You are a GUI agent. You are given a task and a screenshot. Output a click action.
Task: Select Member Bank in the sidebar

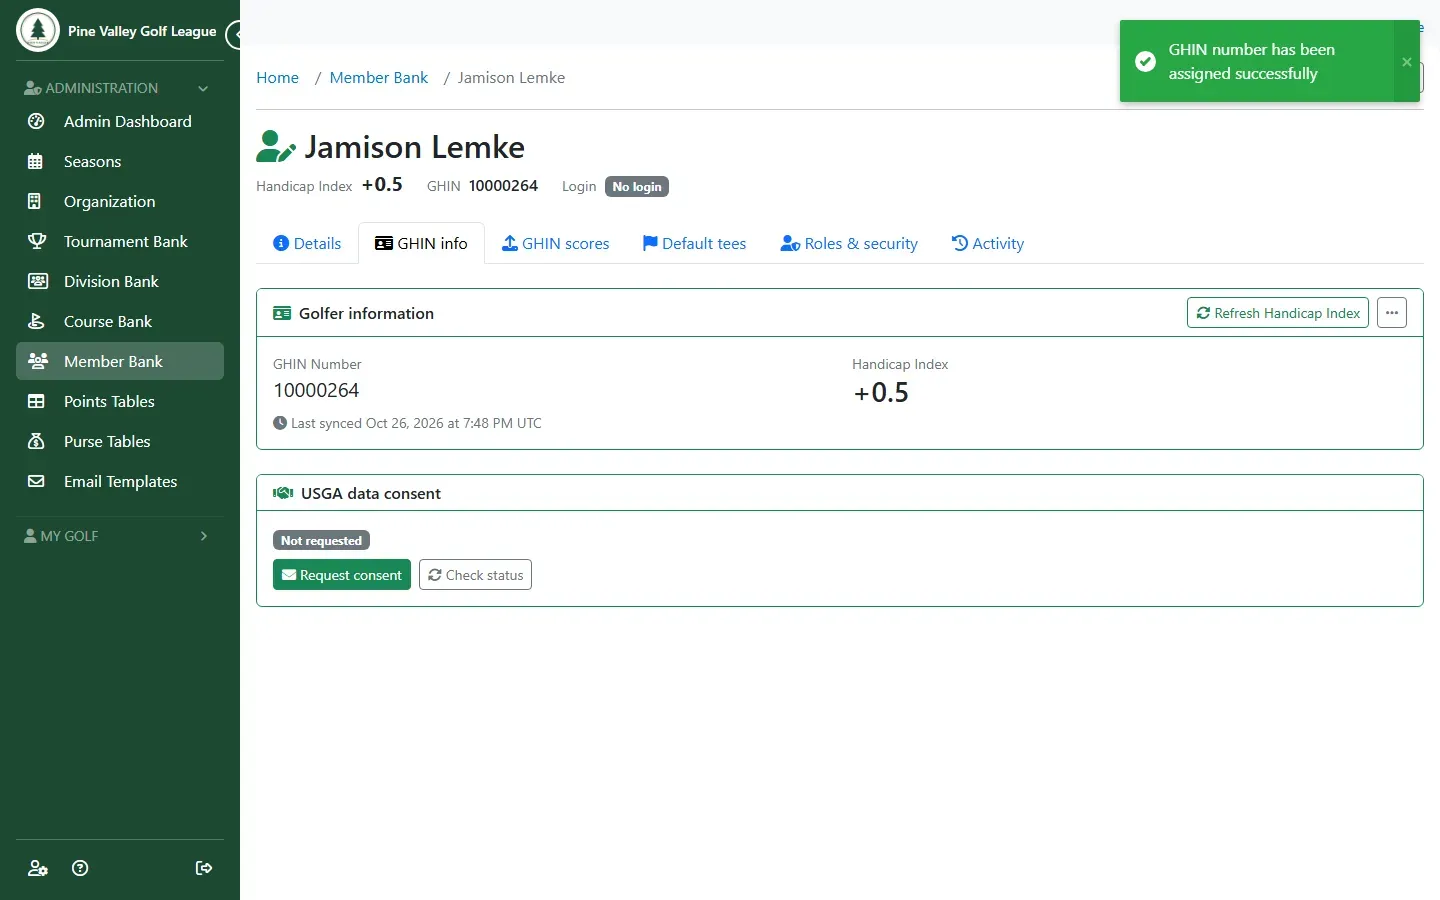(x=120, y=361)
